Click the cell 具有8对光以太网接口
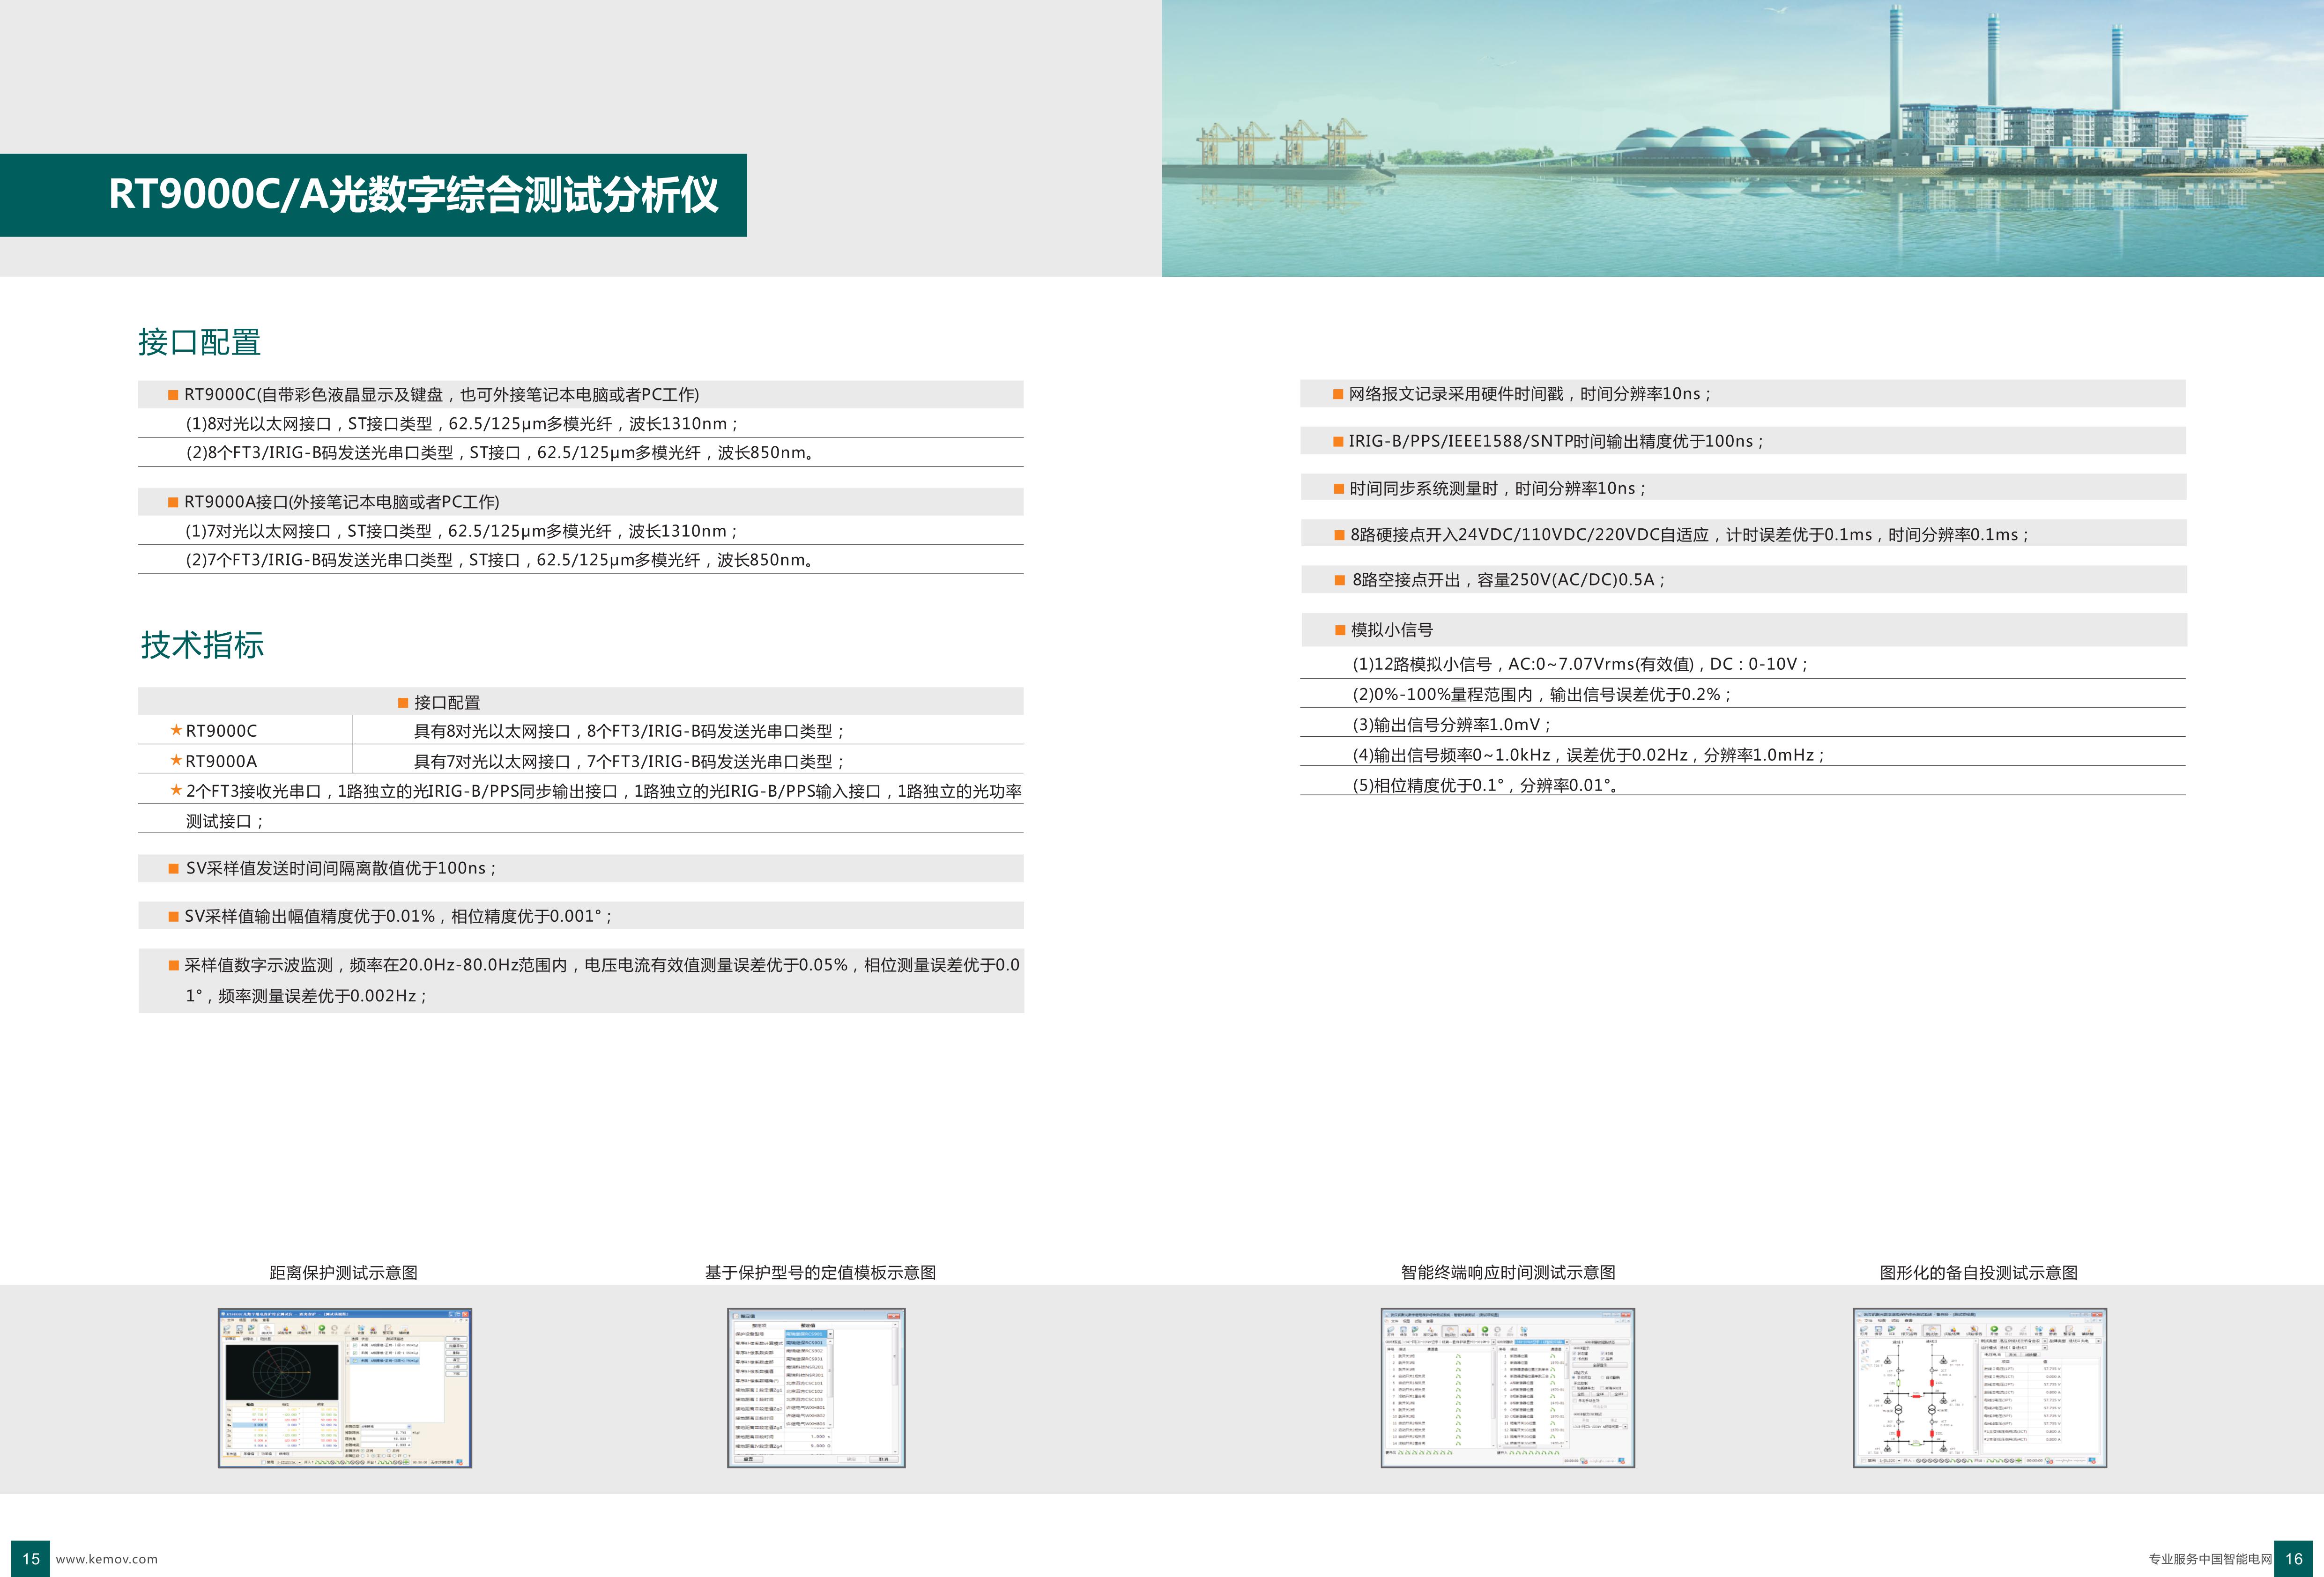The width and height of the screenshot is (2324, 1577). (x=629, y=732)
